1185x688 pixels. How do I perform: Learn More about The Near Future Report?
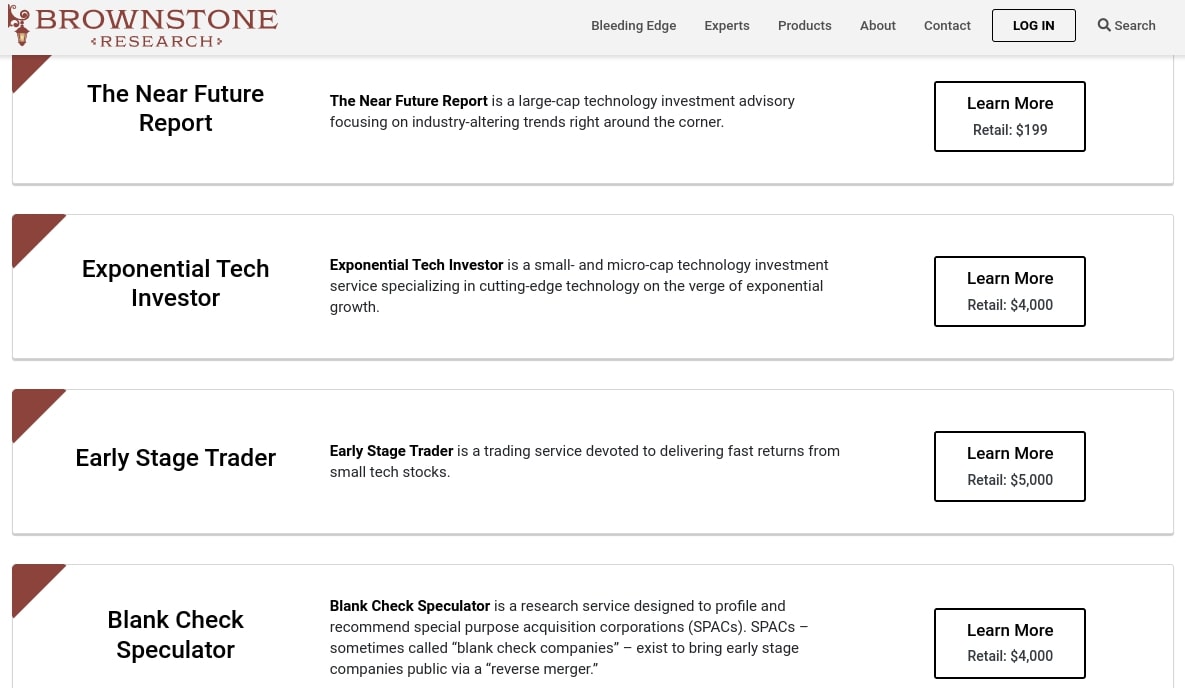(1009, 116)
